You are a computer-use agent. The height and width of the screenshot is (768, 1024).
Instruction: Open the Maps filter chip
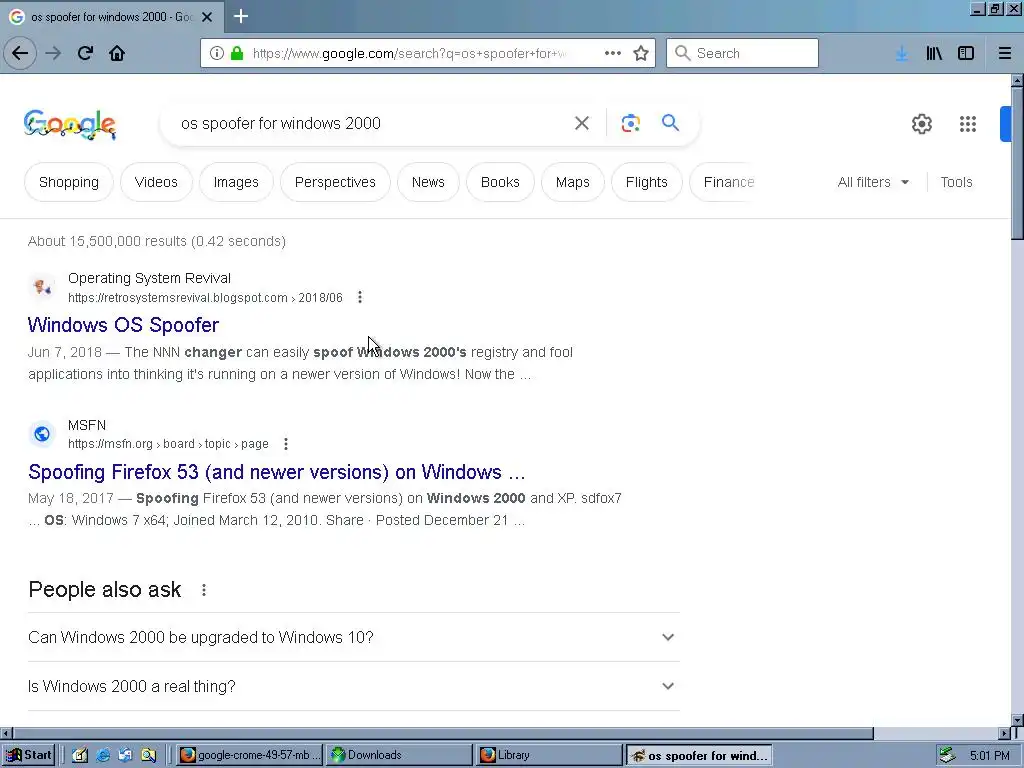[573, 182]
